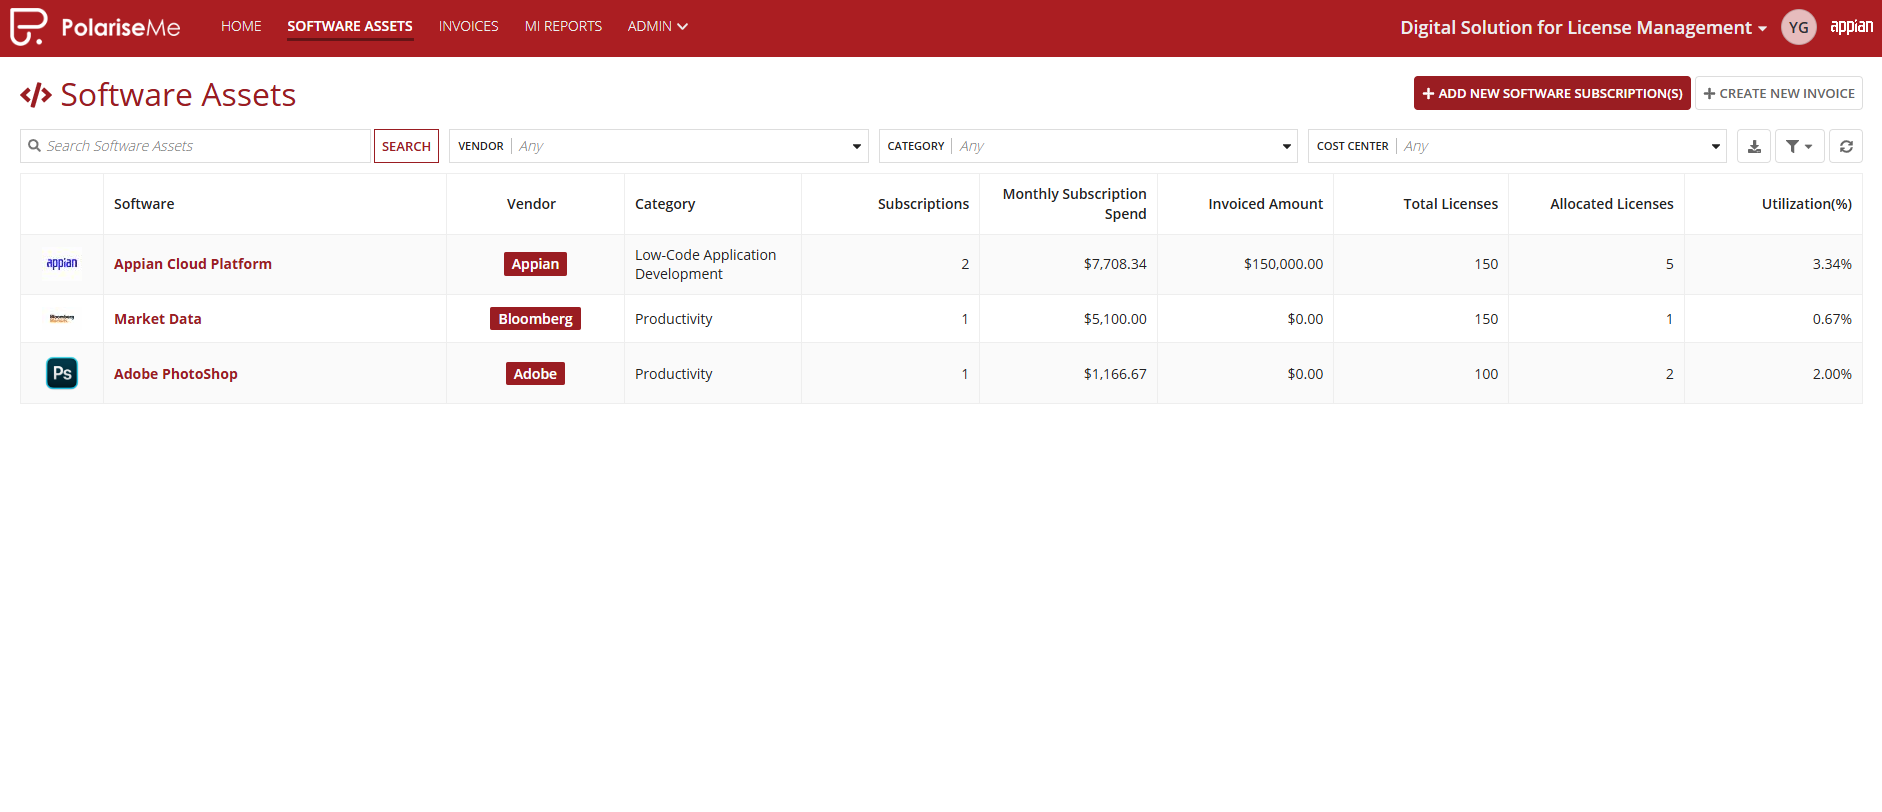Click allocated licenses 2 for Adobe PhotoShop
1882x812 pixels.
1669,374
